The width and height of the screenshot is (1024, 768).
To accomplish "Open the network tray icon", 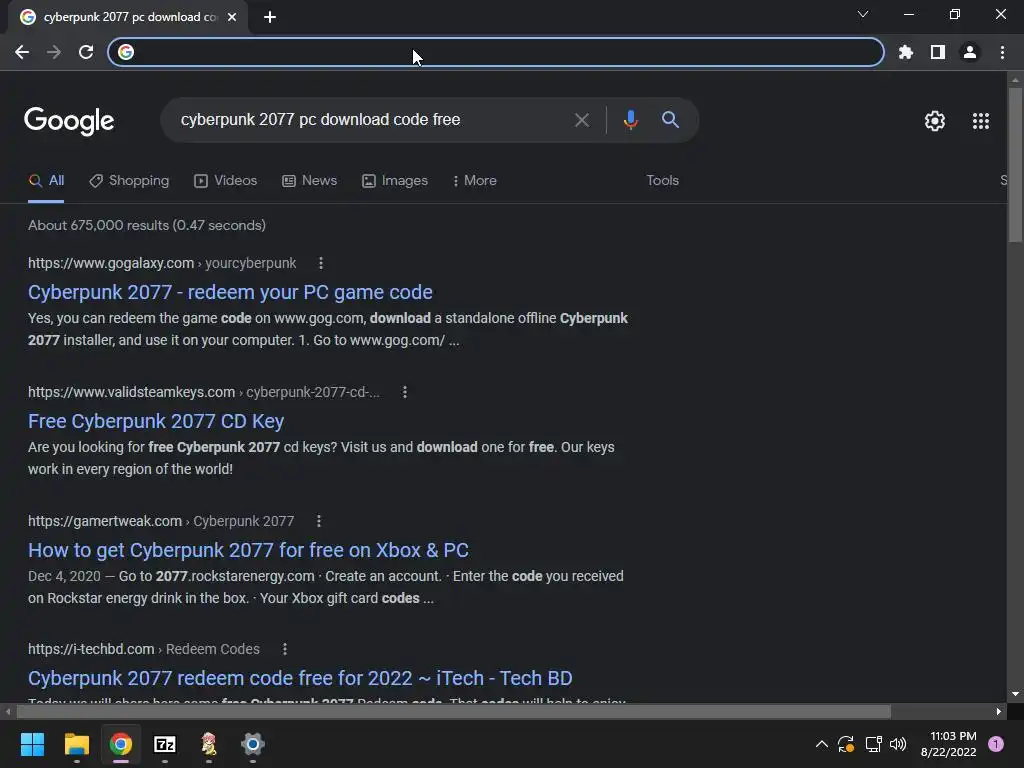I will coord(872,744).
